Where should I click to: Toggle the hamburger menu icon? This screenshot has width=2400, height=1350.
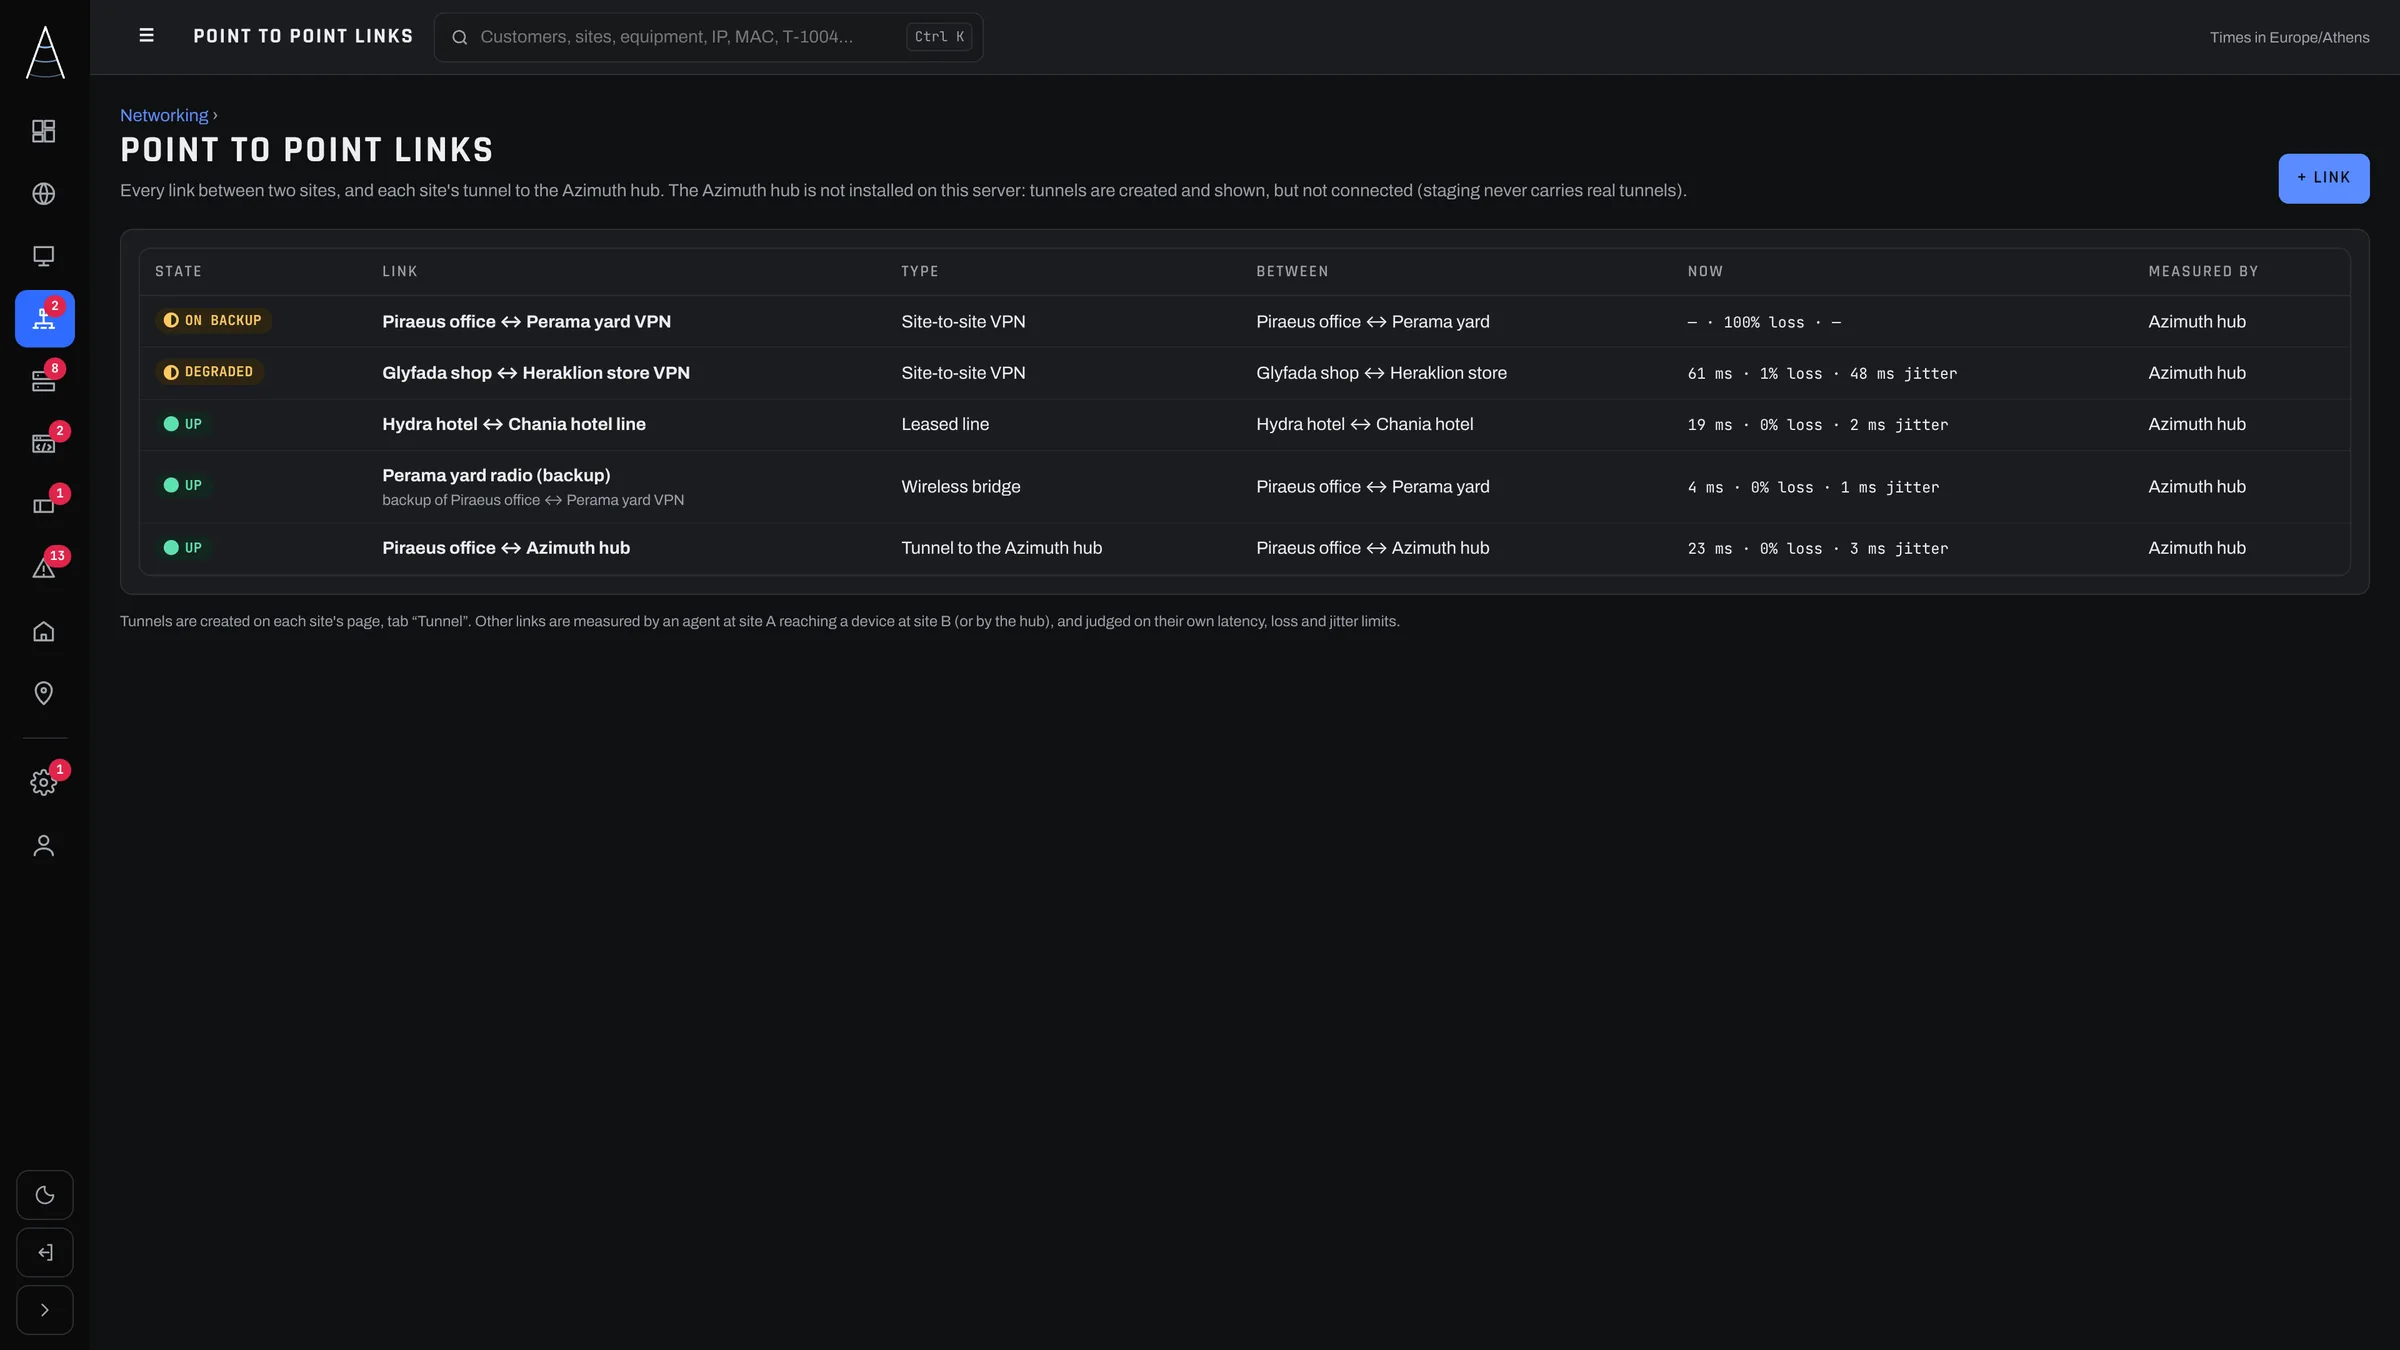click(x=146, y=36)
